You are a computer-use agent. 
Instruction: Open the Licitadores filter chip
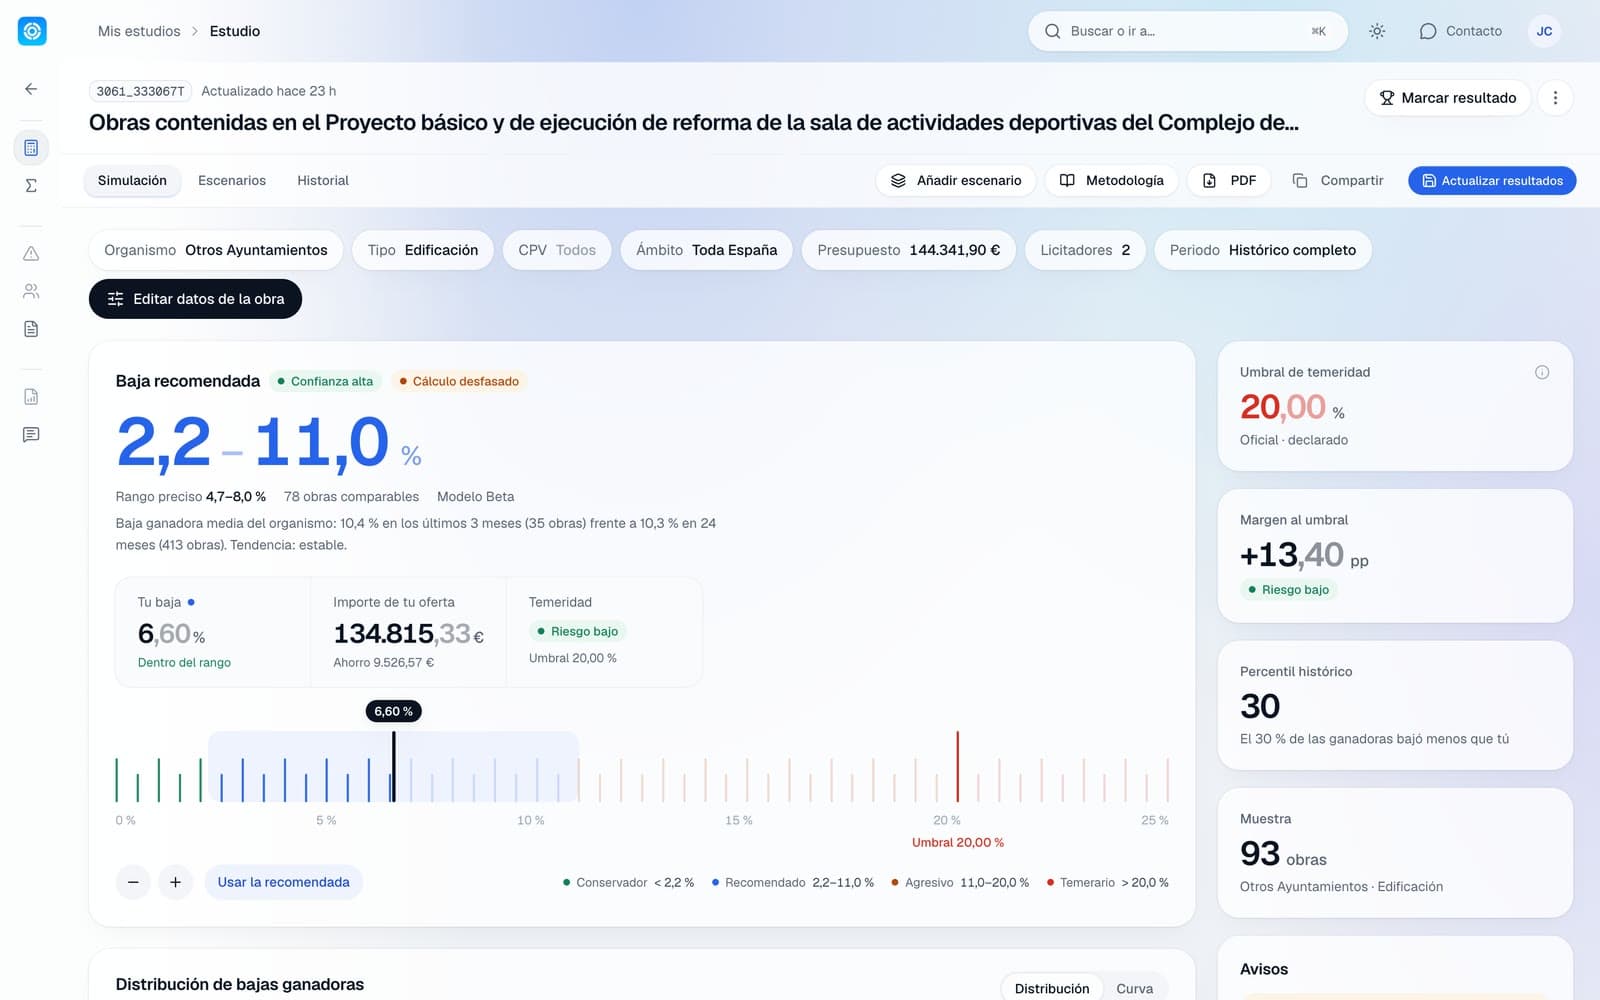pos(1085,250)
